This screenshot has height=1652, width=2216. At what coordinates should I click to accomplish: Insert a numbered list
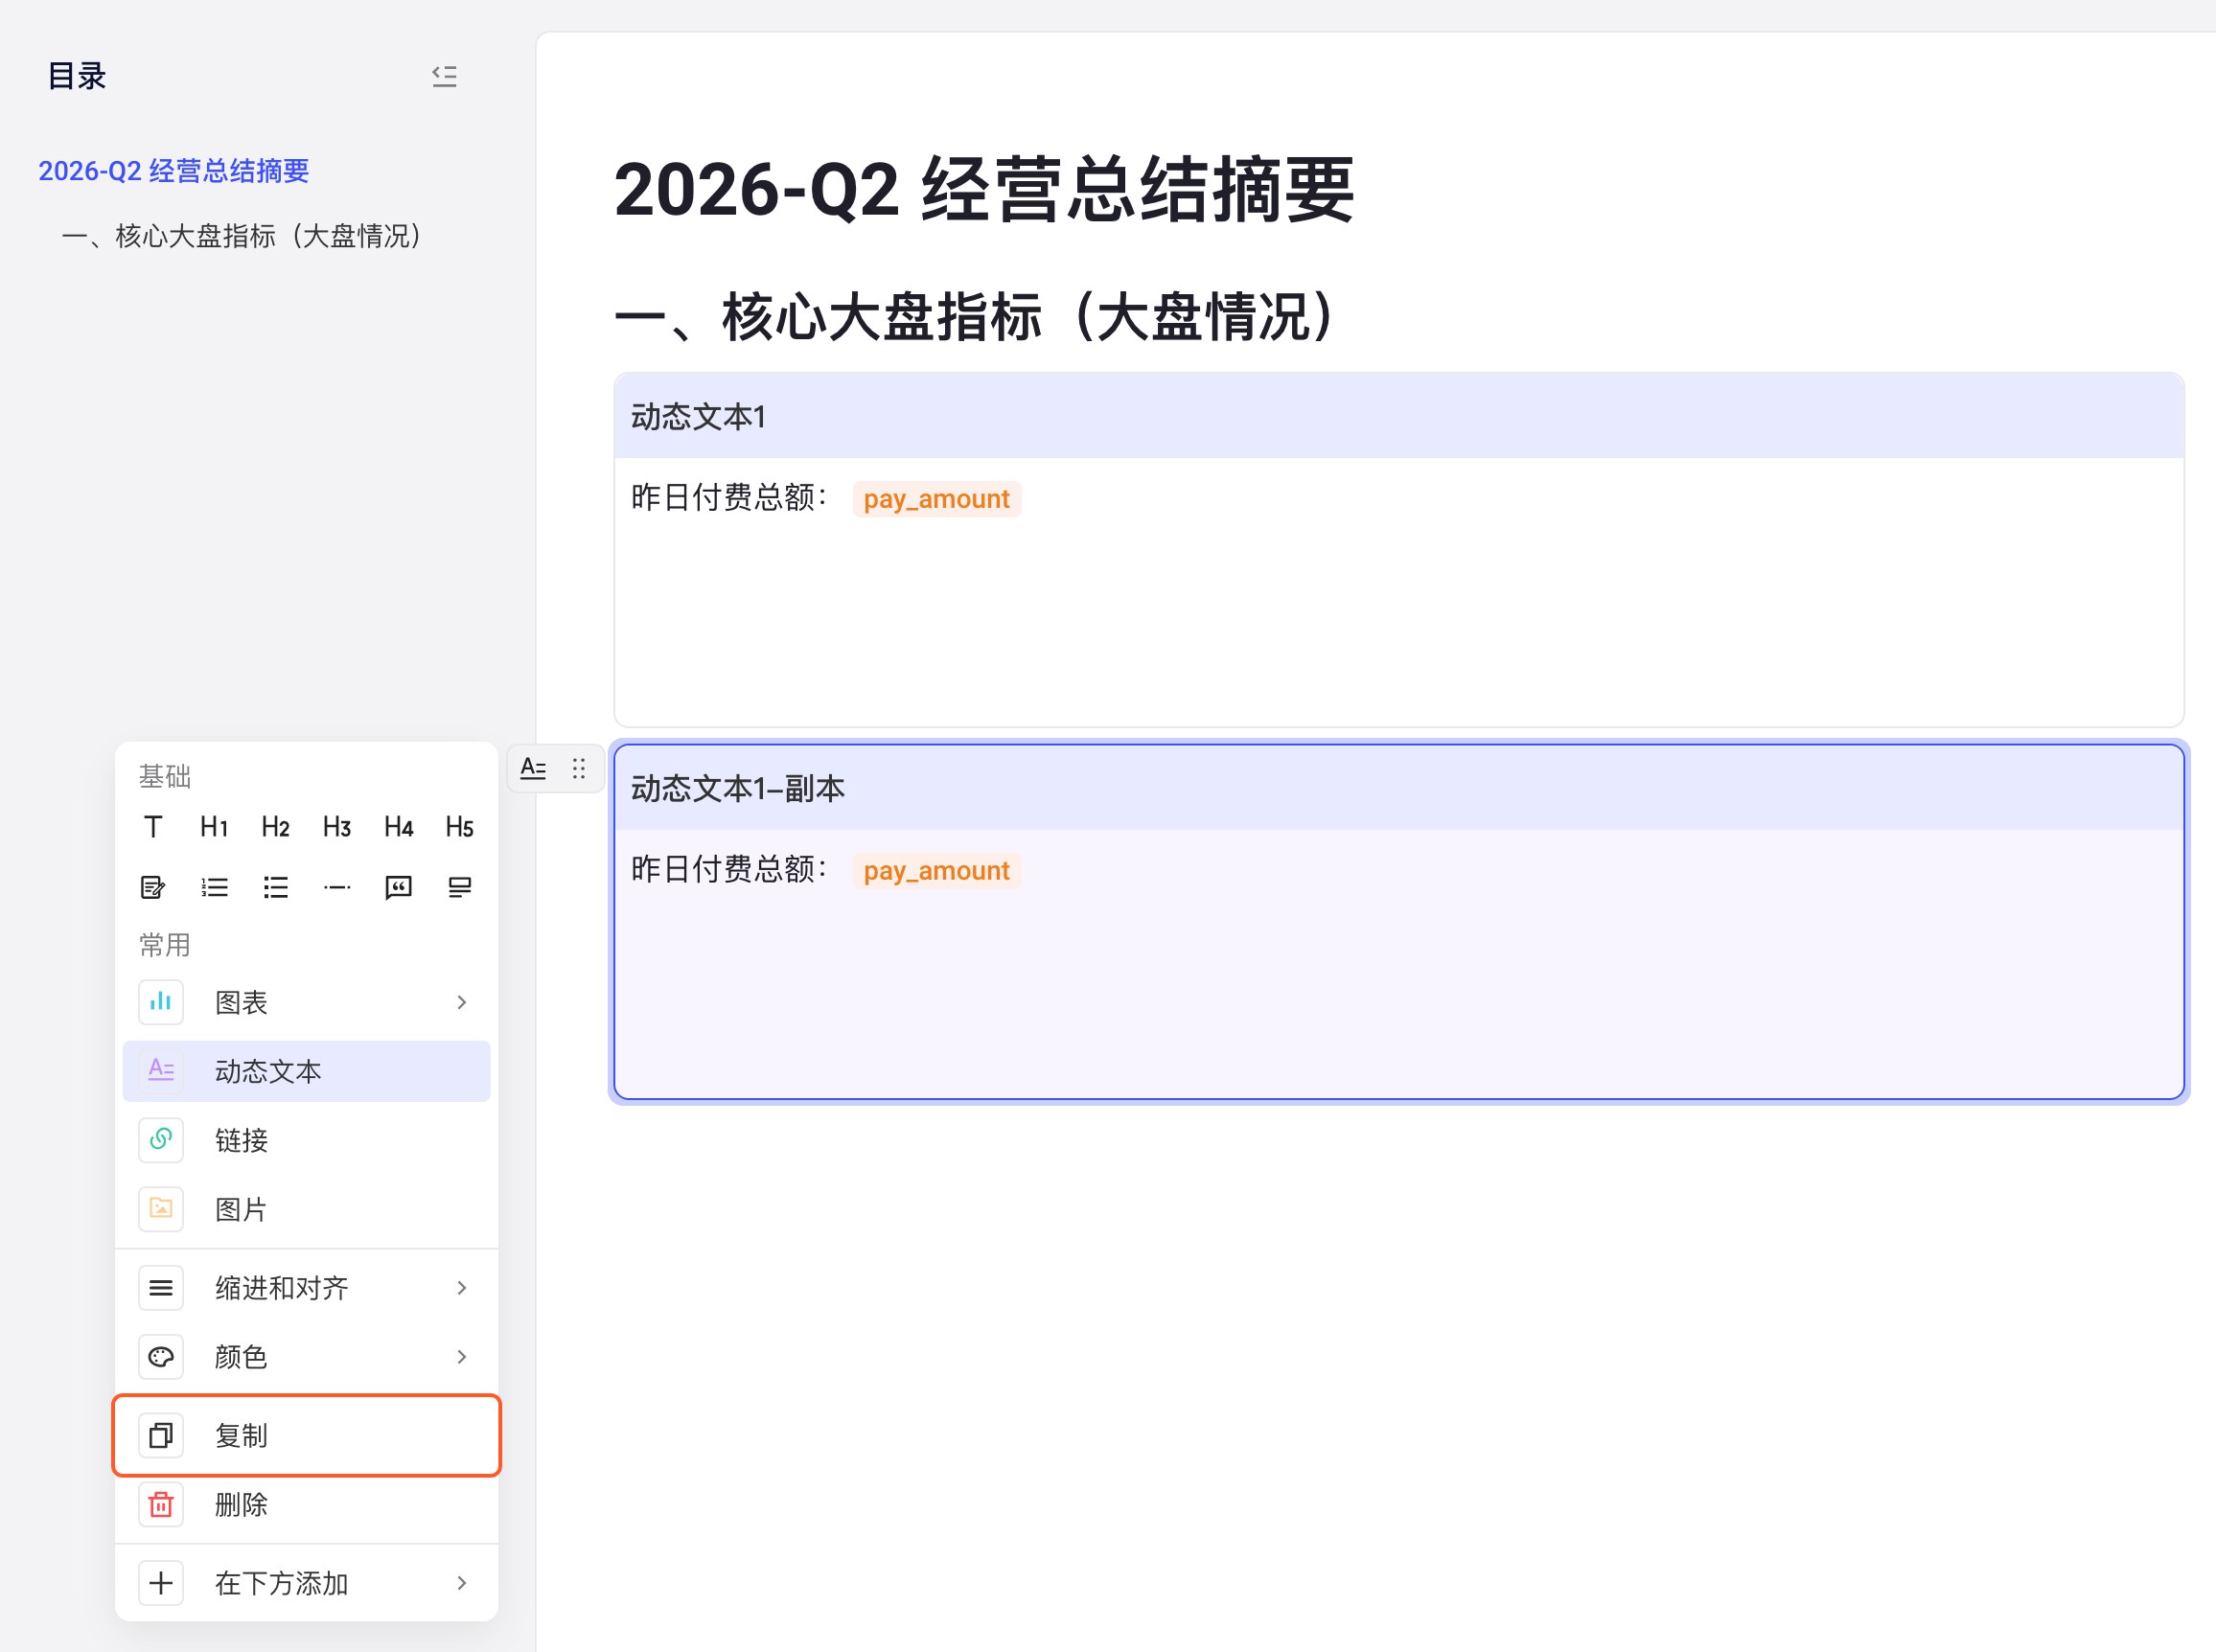[214, 887]
